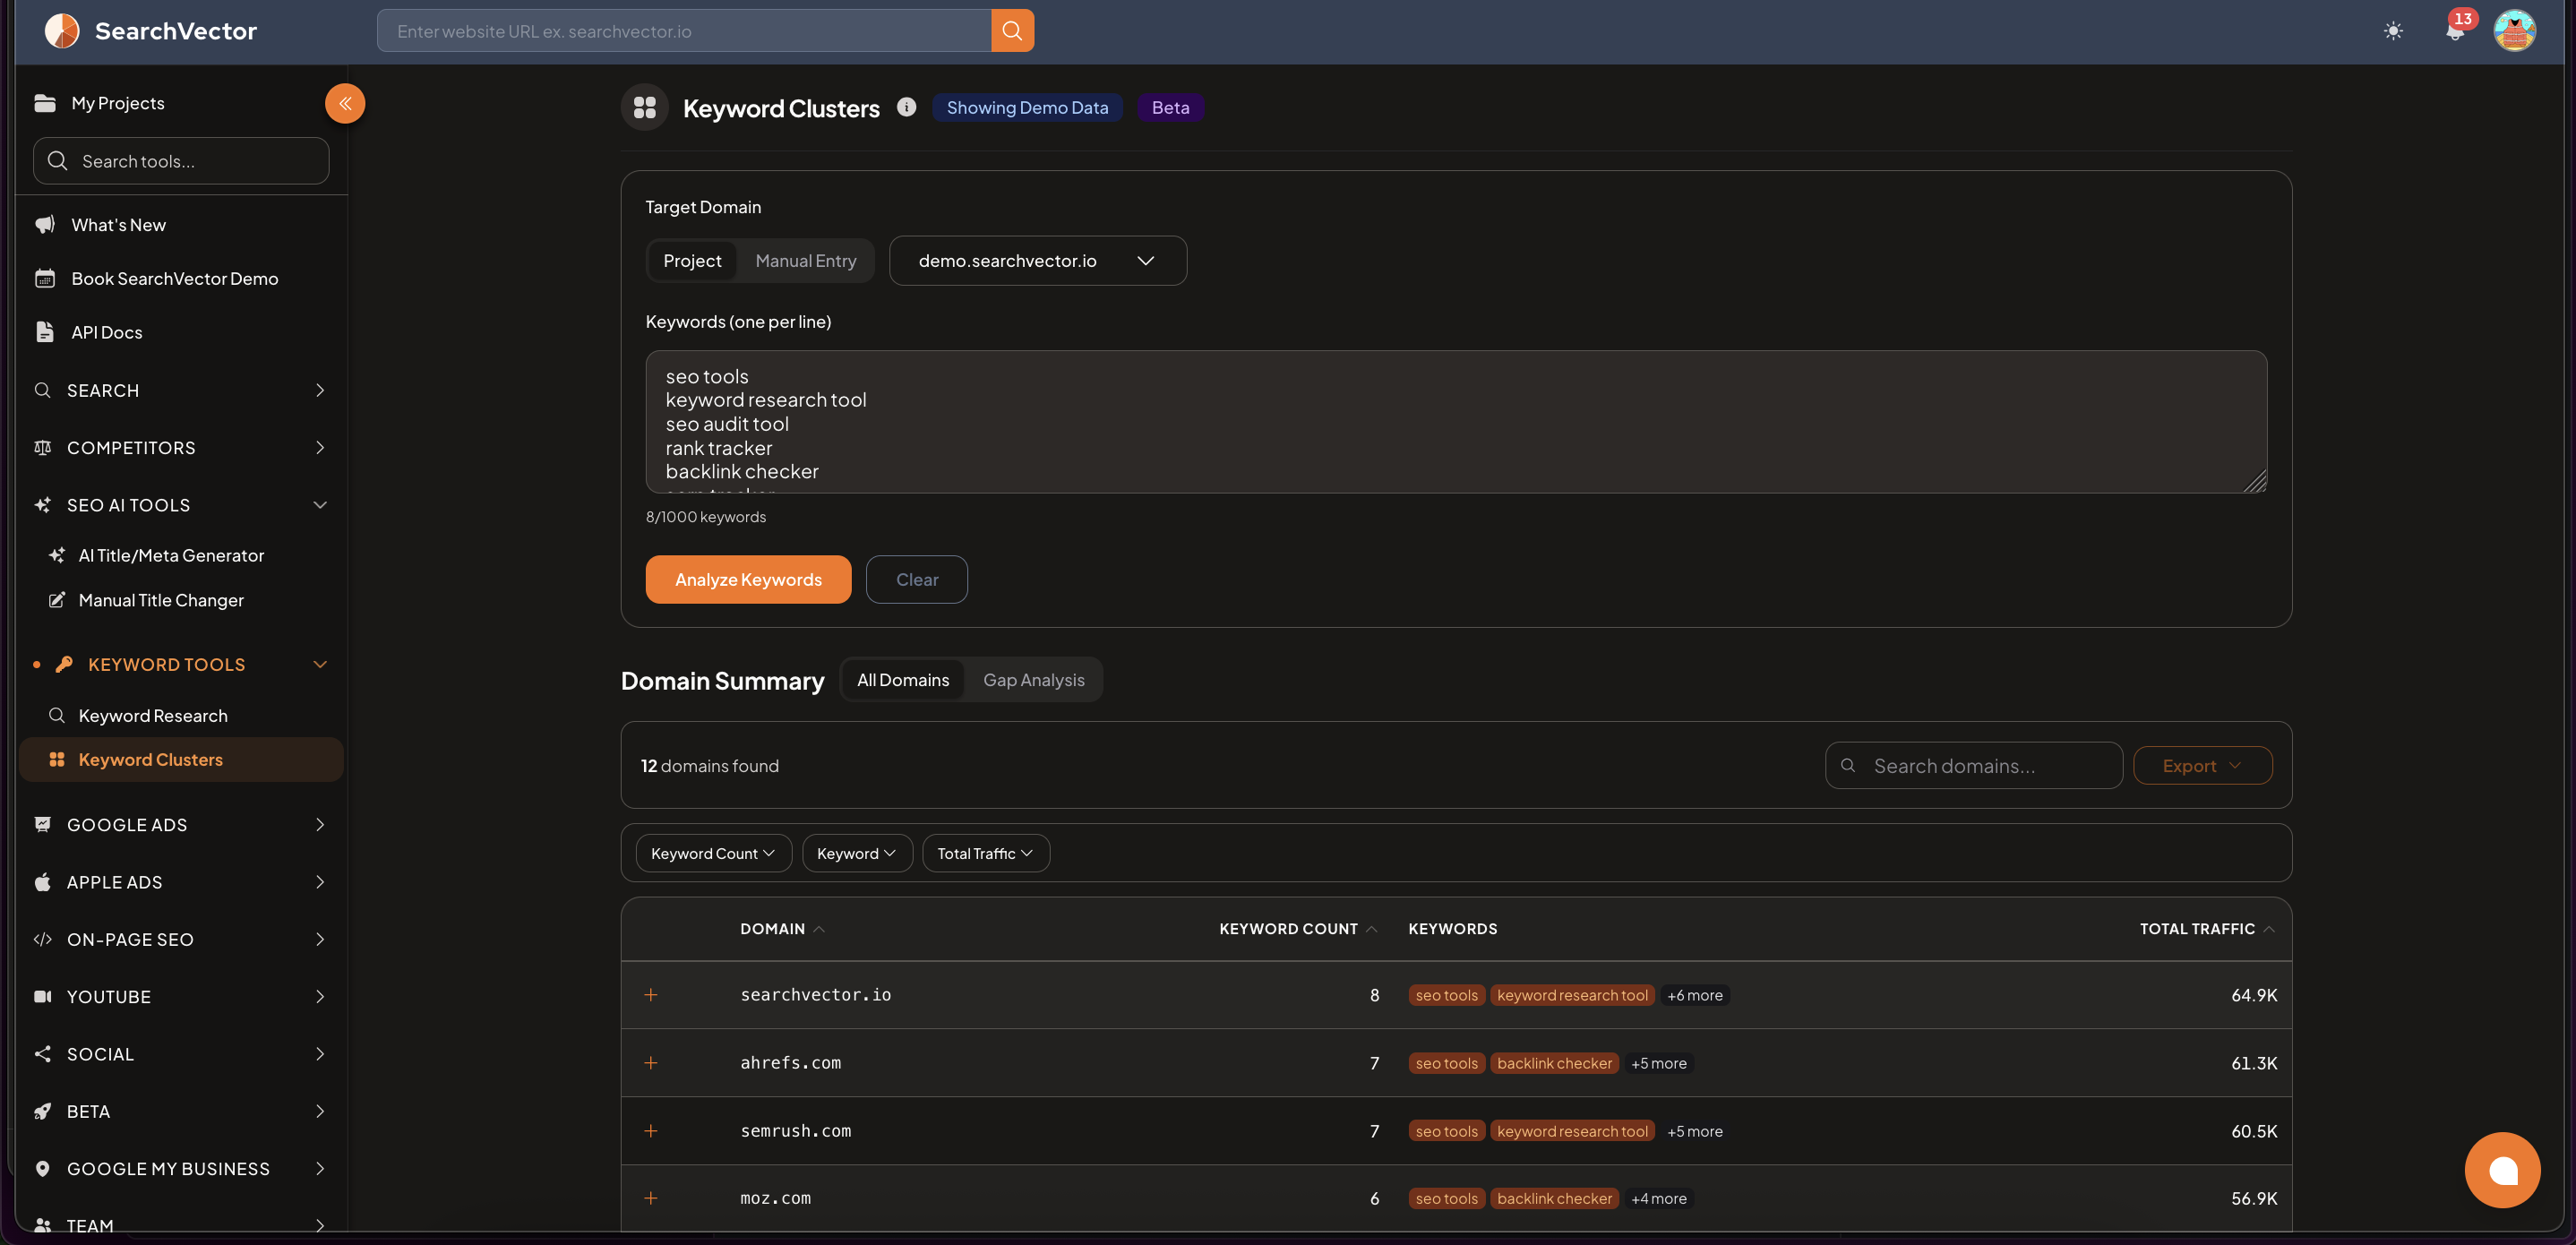The image size is (2576, 1245).
Task: Sort by the TOTAL TRAFFIC column header
Action: tap(2207, 929)
